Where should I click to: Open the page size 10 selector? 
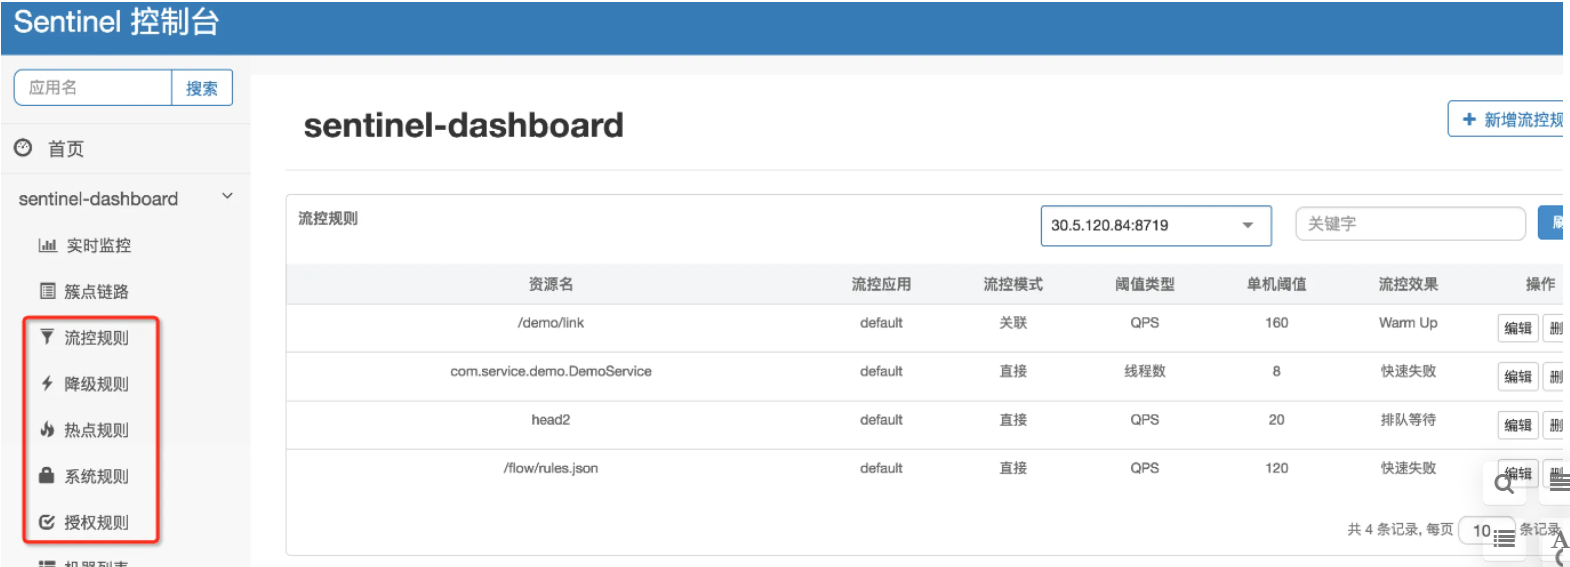[1486, 530]
